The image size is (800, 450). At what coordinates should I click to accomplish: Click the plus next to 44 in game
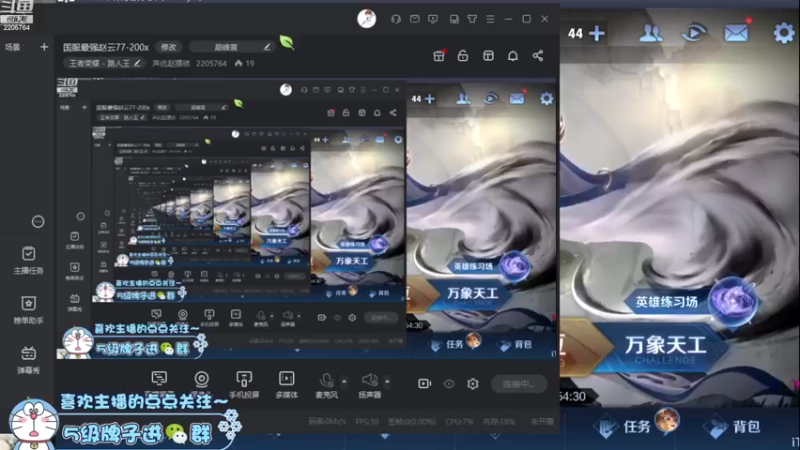click(x=596, y=34)
